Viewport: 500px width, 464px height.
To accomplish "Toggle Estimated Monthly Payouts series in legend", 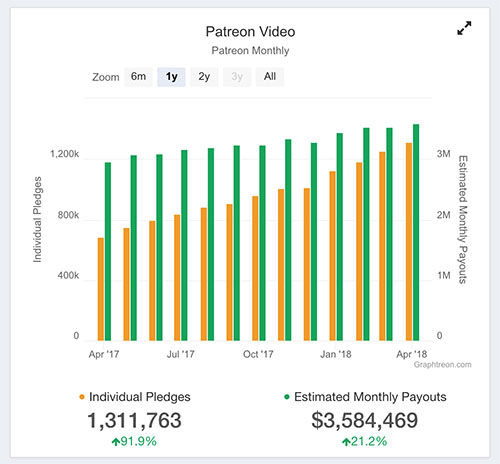I will tap(365, 397).
